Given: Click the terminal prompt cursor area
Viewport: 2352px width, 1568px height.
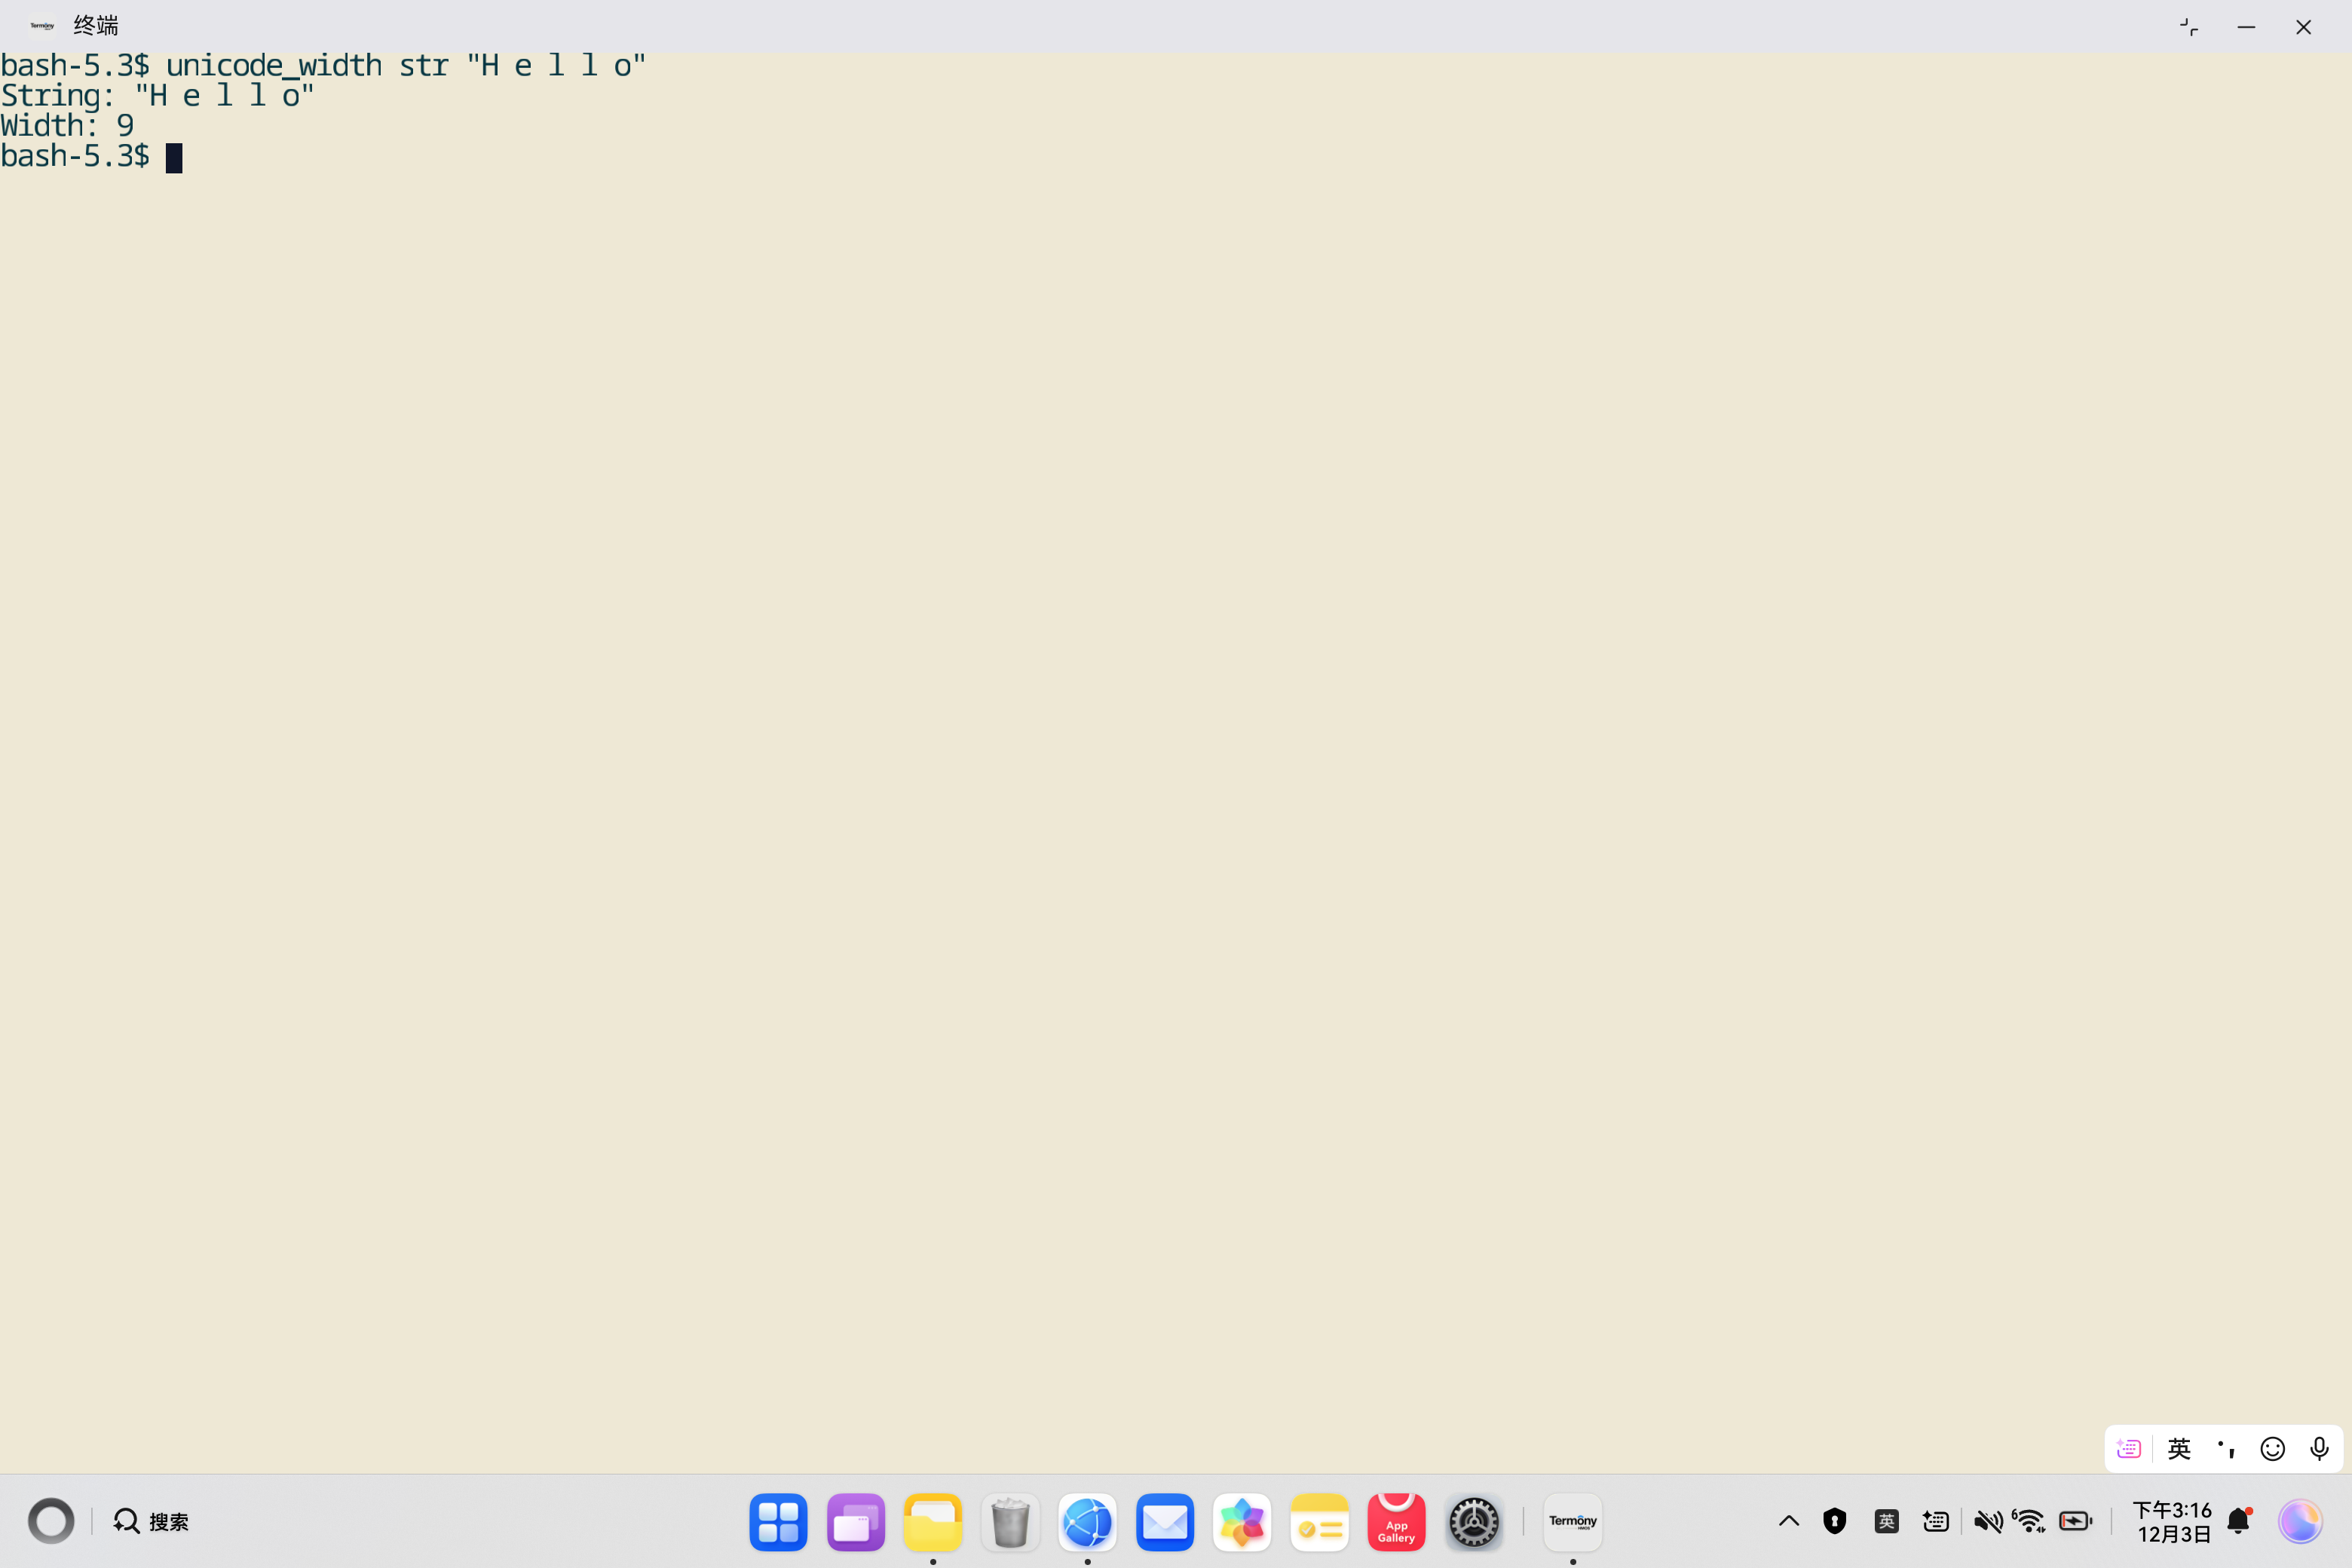Looking at the screenshot, I should point(174,158).
